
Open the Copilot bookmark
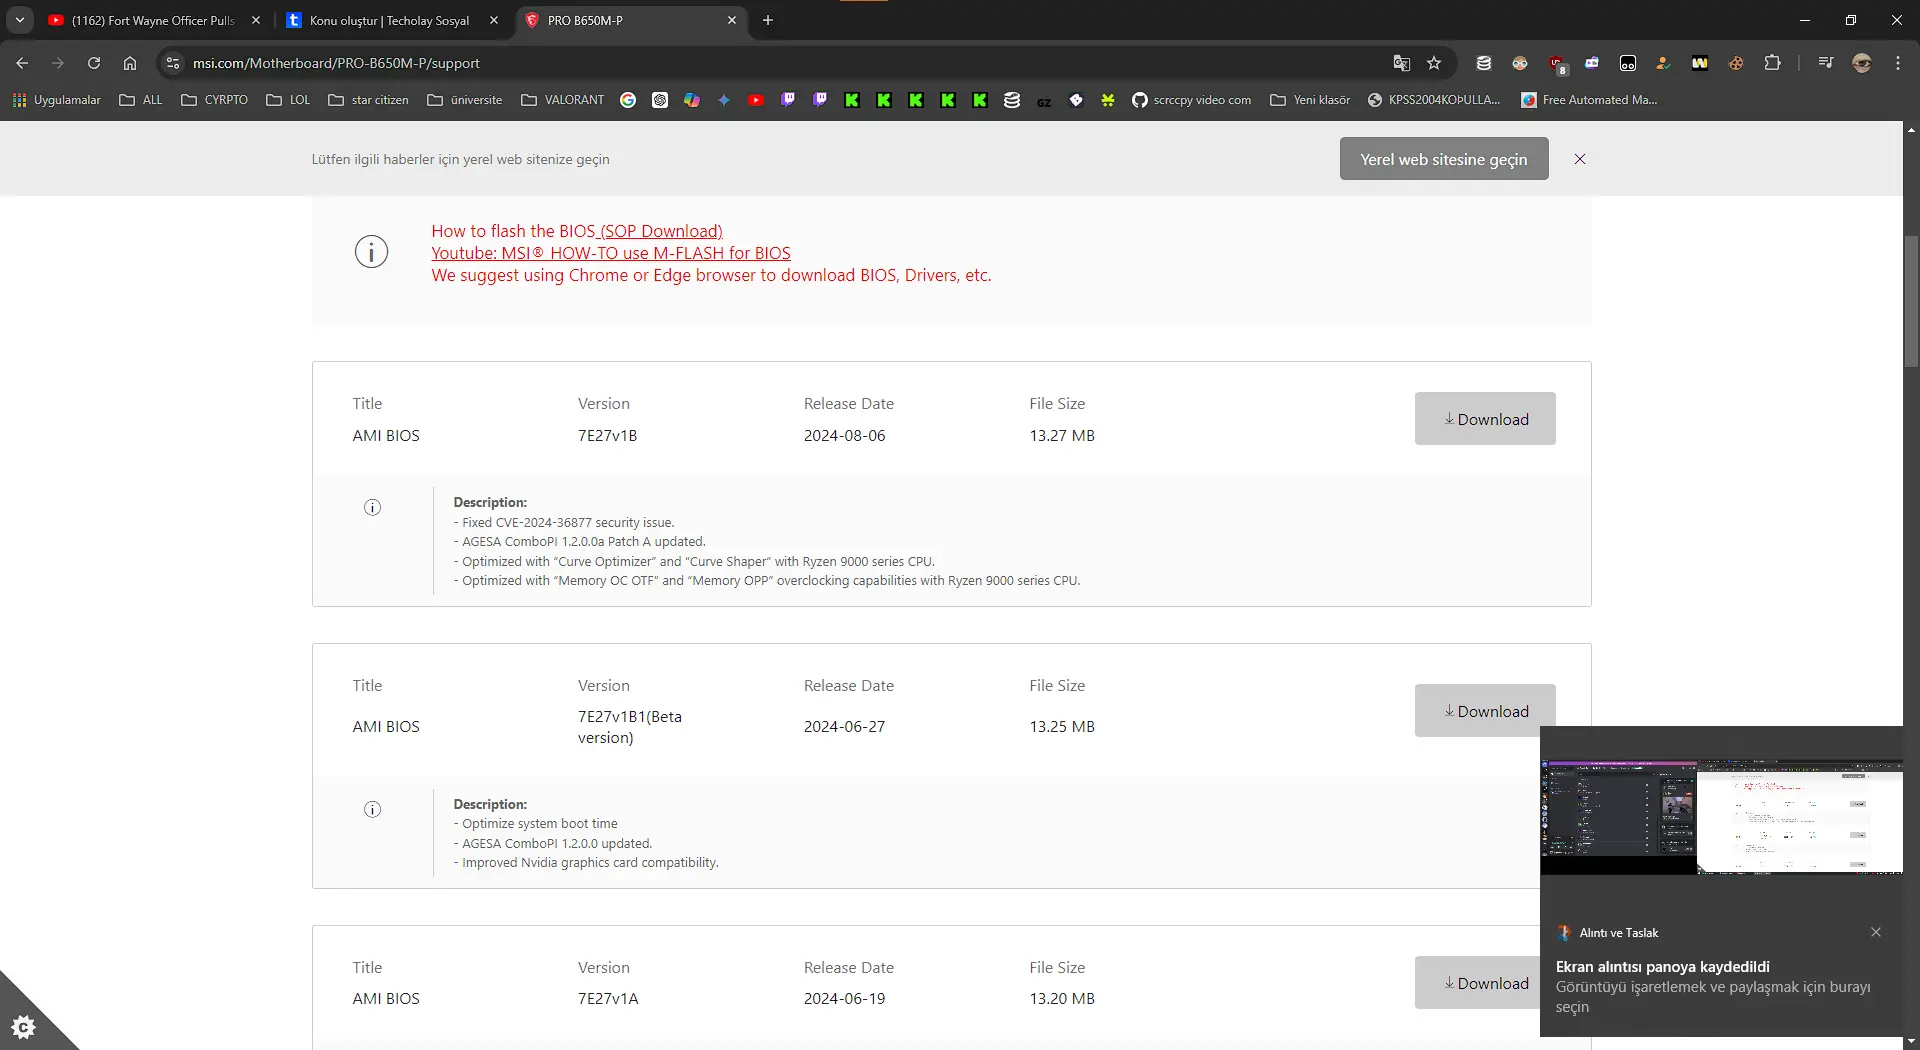click(x=692, y=100)
